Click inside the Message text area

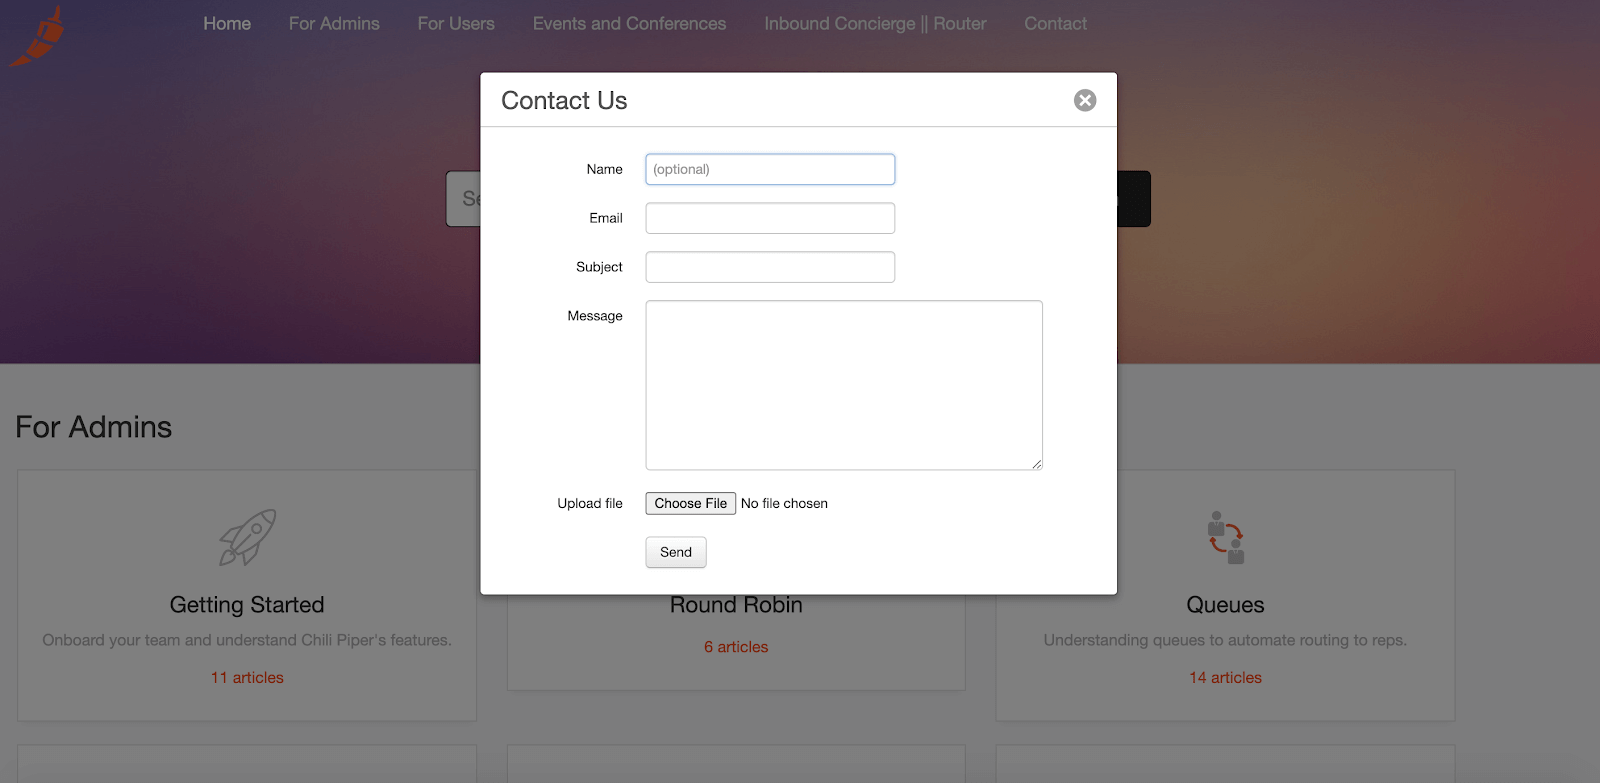click(844, 385)
